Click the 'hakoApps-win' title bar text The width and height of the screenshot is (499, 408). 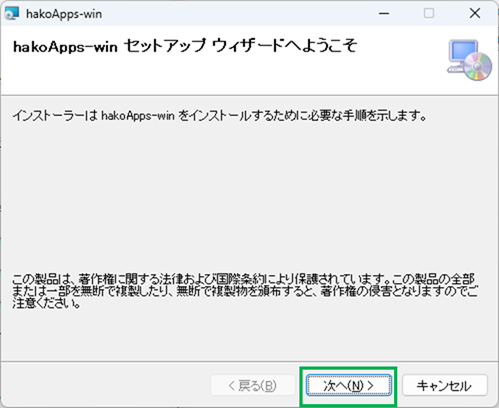tap(64, 14)
